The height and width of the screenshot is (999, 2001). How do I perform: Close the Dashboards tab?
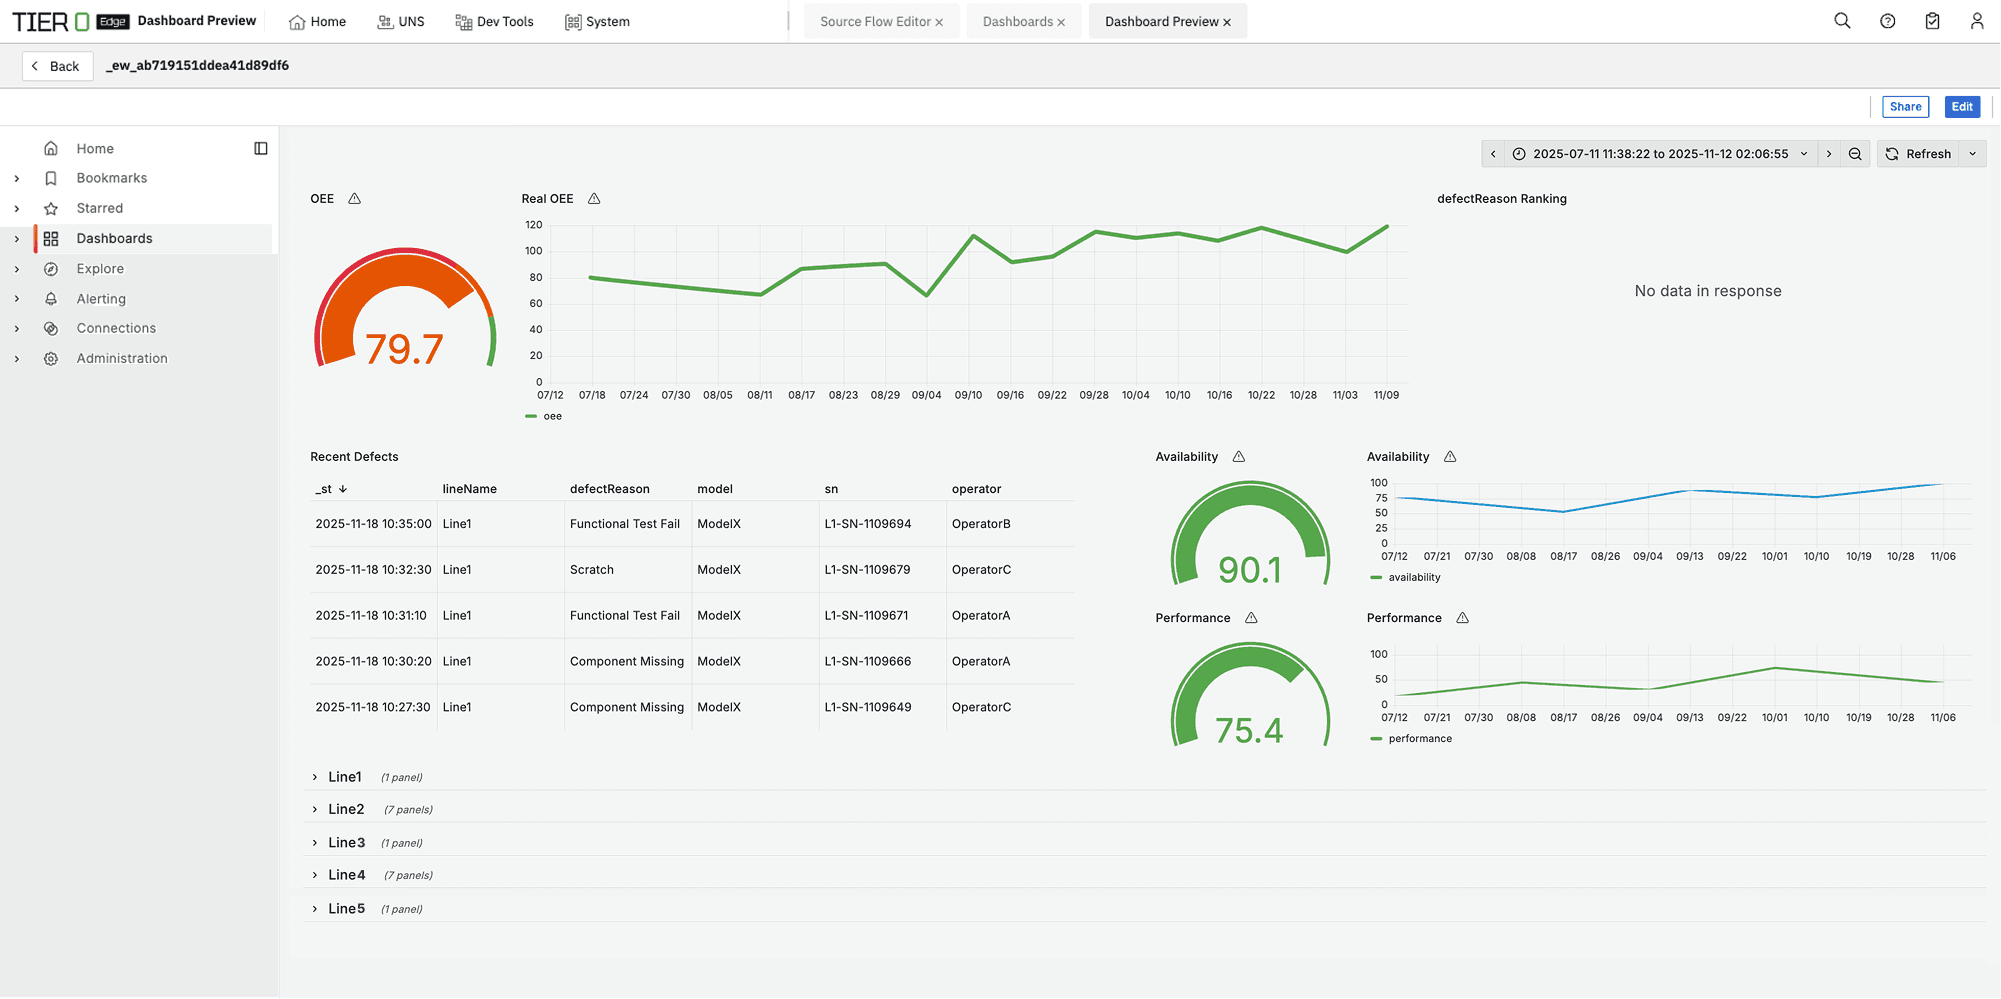[x=1061, y=22]
